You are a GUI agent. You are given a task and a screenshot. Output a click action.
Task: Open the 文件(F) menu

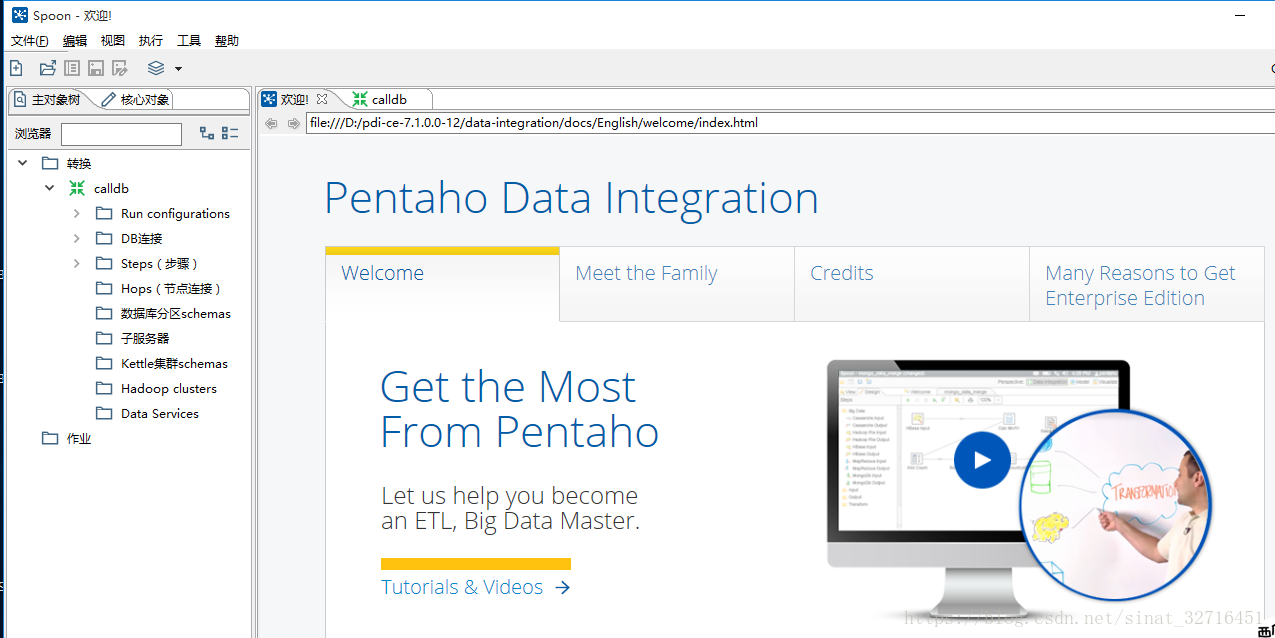[x=30, y=41]
